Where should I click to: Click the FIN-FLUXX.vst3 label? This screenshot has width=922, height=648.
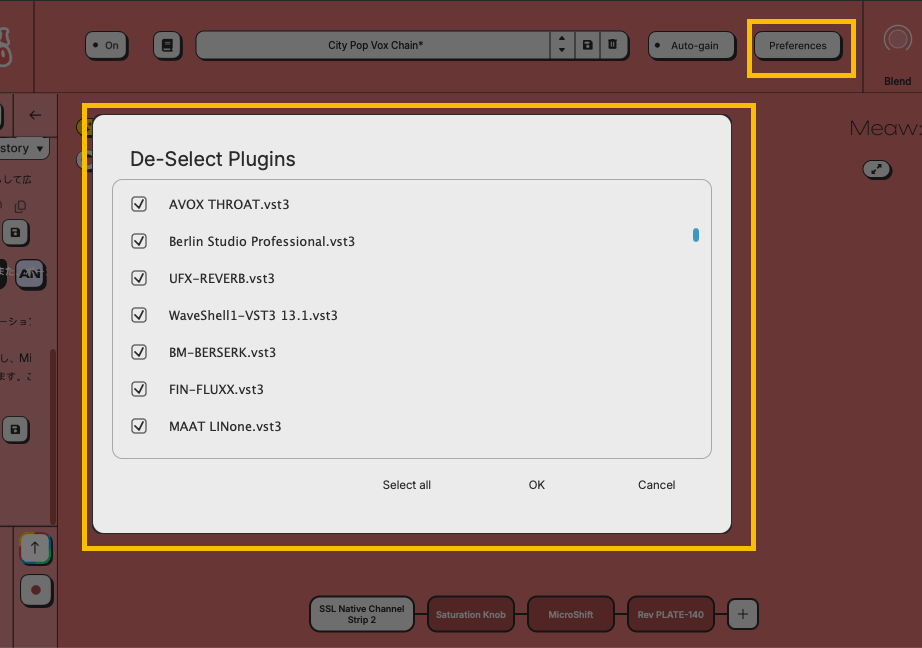pos(216,390)
